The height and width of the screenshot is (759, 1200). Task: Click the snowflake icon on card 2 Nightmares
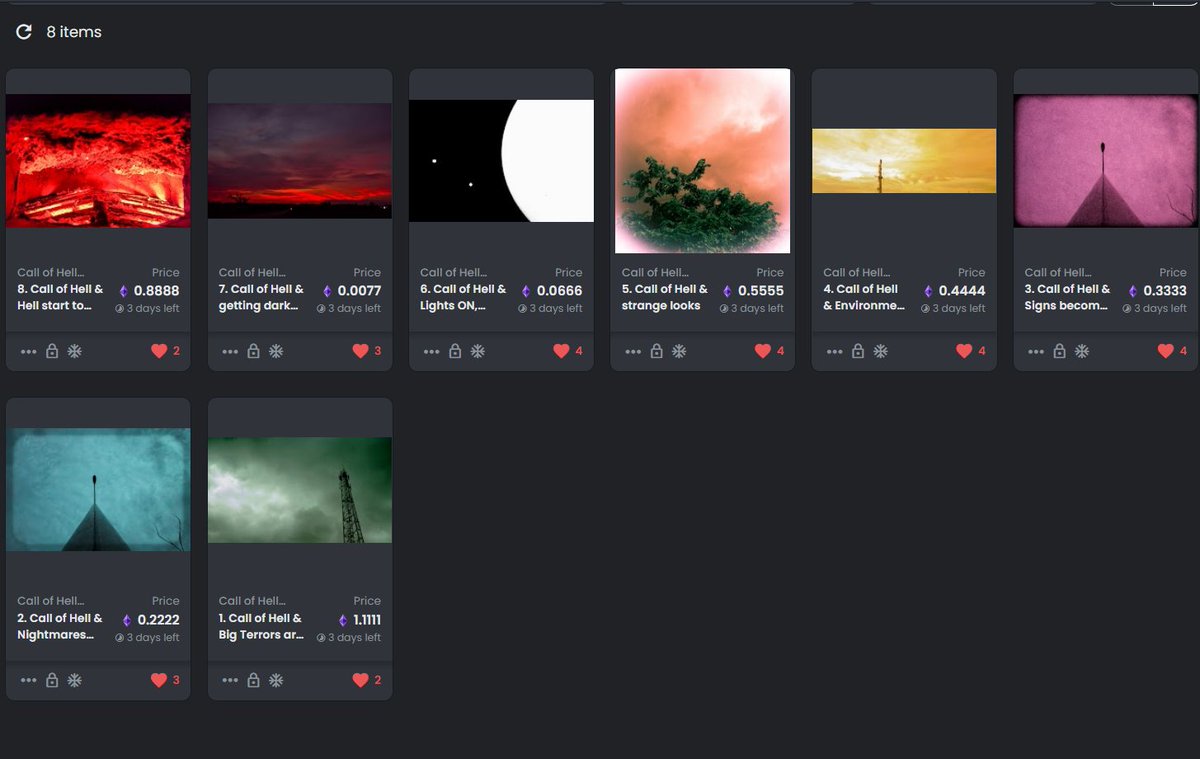(x=74, y=680)
